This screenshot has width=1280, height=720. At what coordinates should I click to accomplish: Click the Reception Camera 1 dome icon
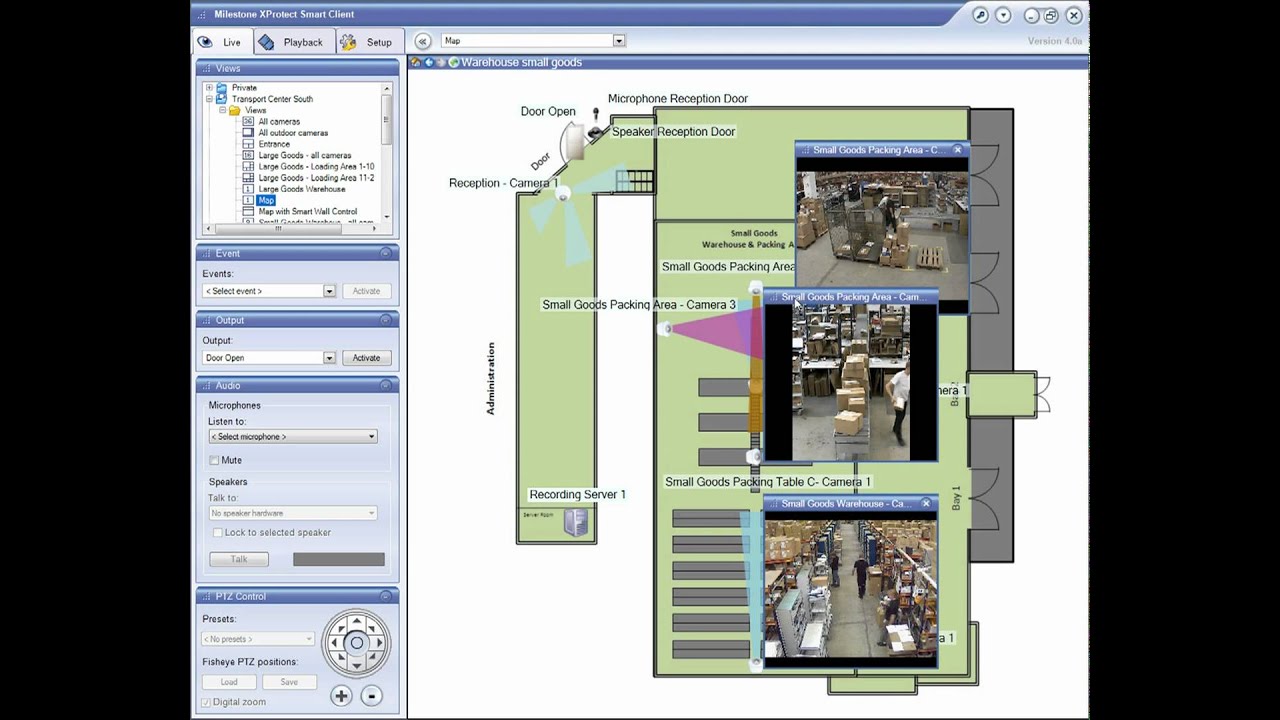(x=562, y=195)
